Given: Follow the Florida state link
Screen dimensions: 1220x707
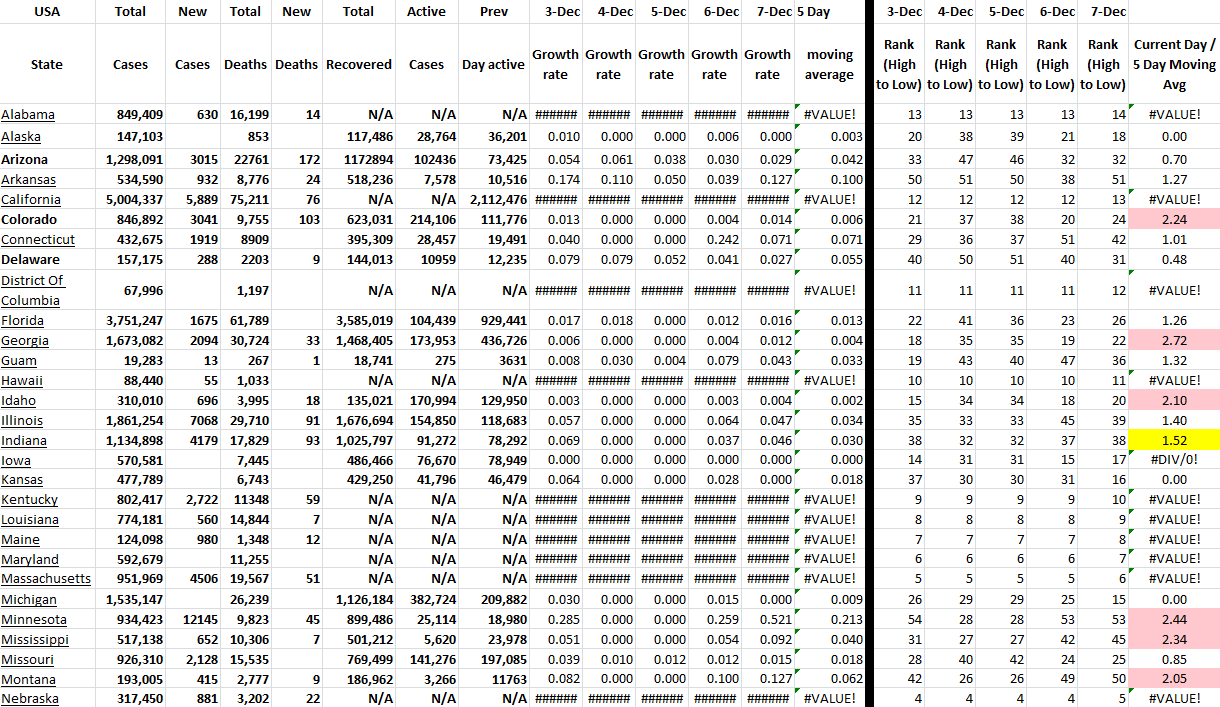Looking at the screenshot, I should click(22, 321).
